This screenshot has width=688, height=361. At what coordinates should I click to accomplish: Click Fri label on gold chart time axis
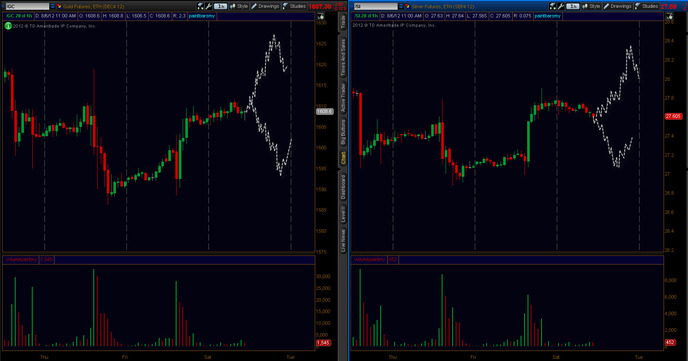tap(125, 357)
